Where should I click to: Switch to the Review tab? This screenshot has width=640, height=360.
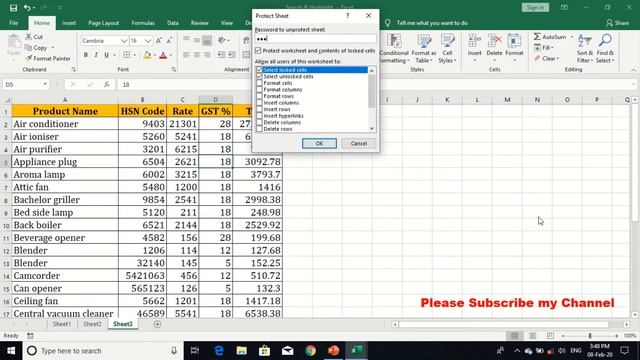click(200, 23)
